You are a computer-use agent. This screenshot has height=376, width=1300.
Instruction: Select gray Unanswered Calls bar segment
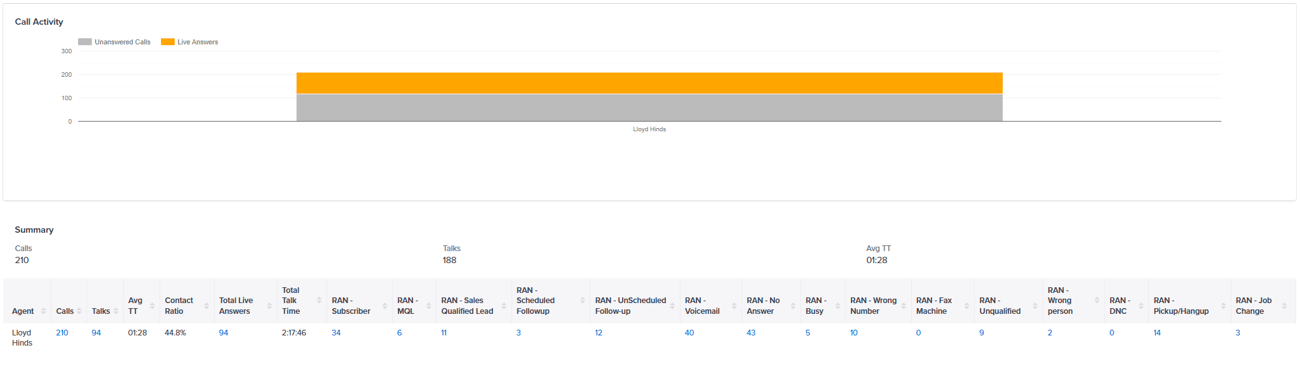pos(649,108)
